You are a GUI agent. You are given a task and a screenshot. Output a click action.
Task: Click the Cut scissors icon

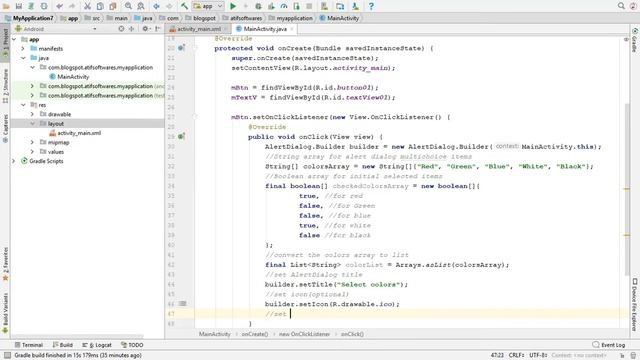[87, 6]
